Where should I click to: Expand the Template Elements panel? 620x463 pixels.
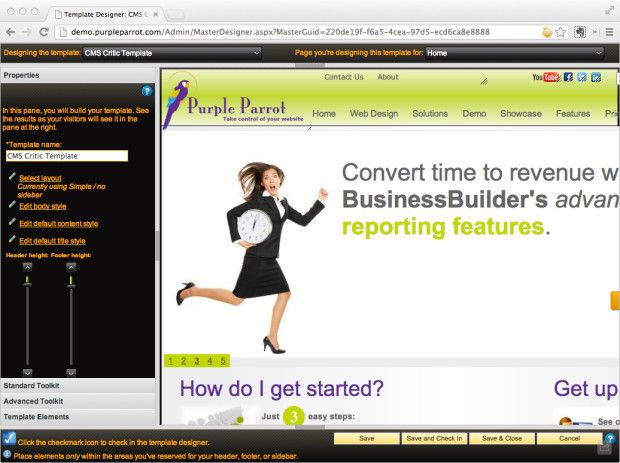click(x=78, y=417)
